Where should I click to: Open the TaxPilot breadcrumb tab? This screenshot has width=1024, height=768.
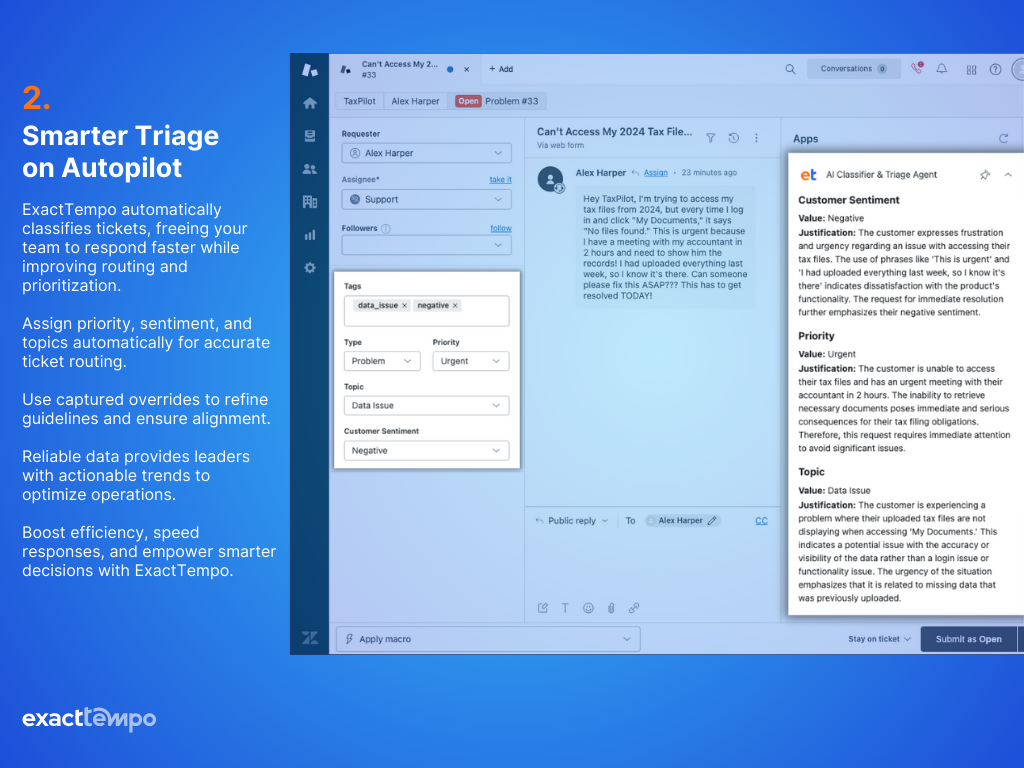(359, 101)
